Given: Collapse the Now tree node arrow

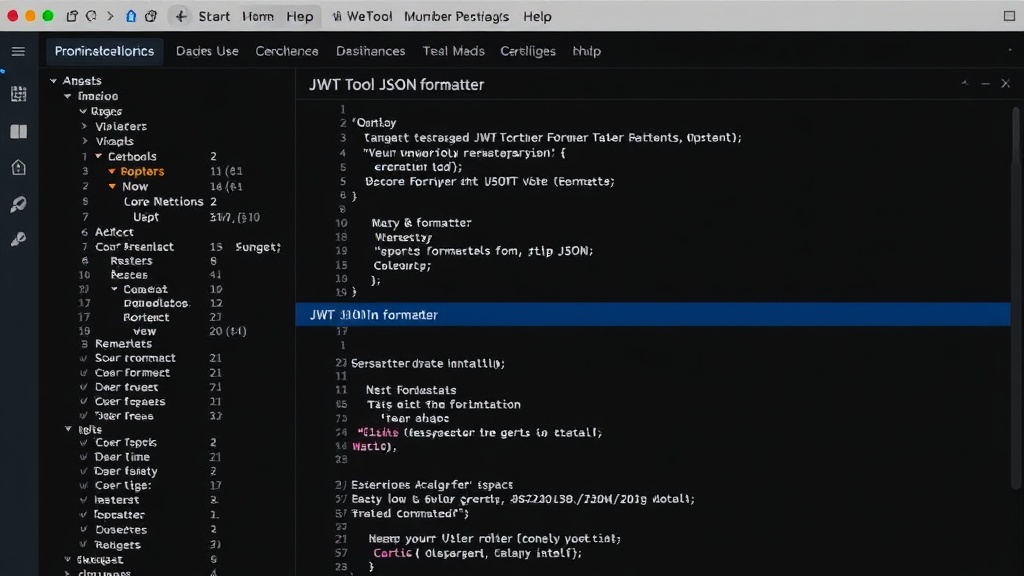Looking at the screenshot, I should 112,187.
